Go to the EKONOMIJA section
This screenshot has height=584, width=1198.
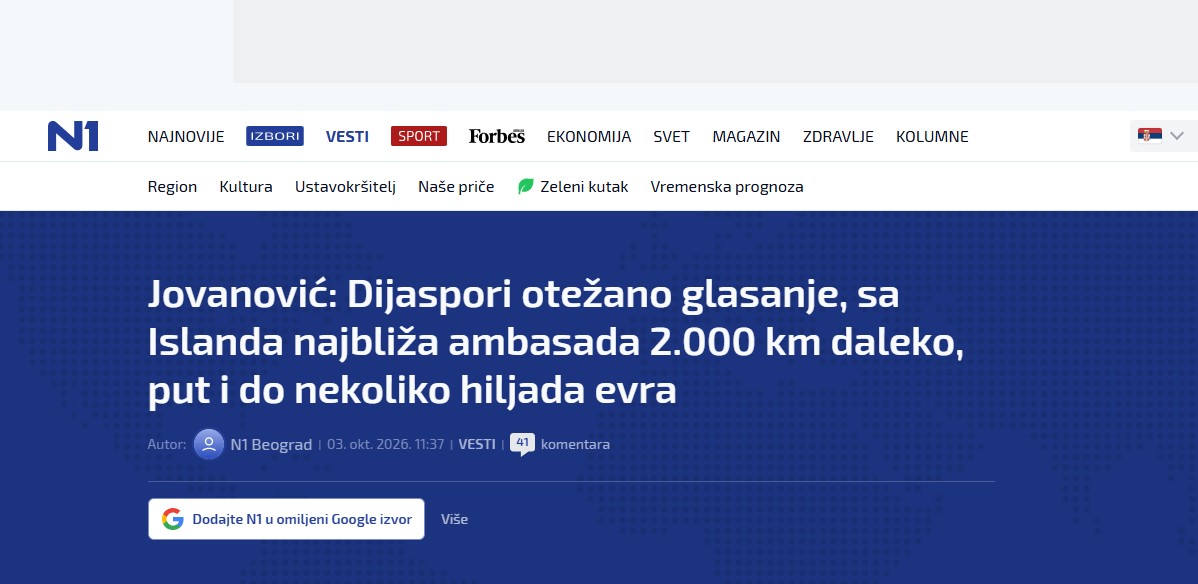pyautogui.click(x=589, y=136)
